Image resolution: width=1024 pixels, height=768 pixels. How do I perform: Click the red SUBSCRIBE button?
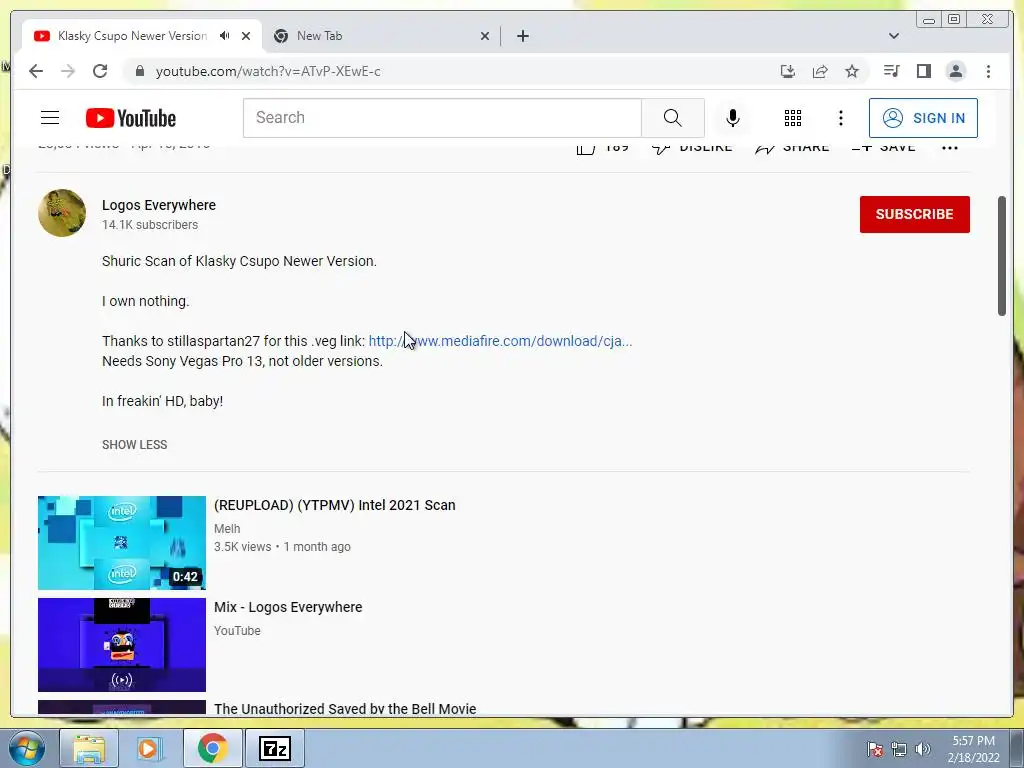click(914, 214)
